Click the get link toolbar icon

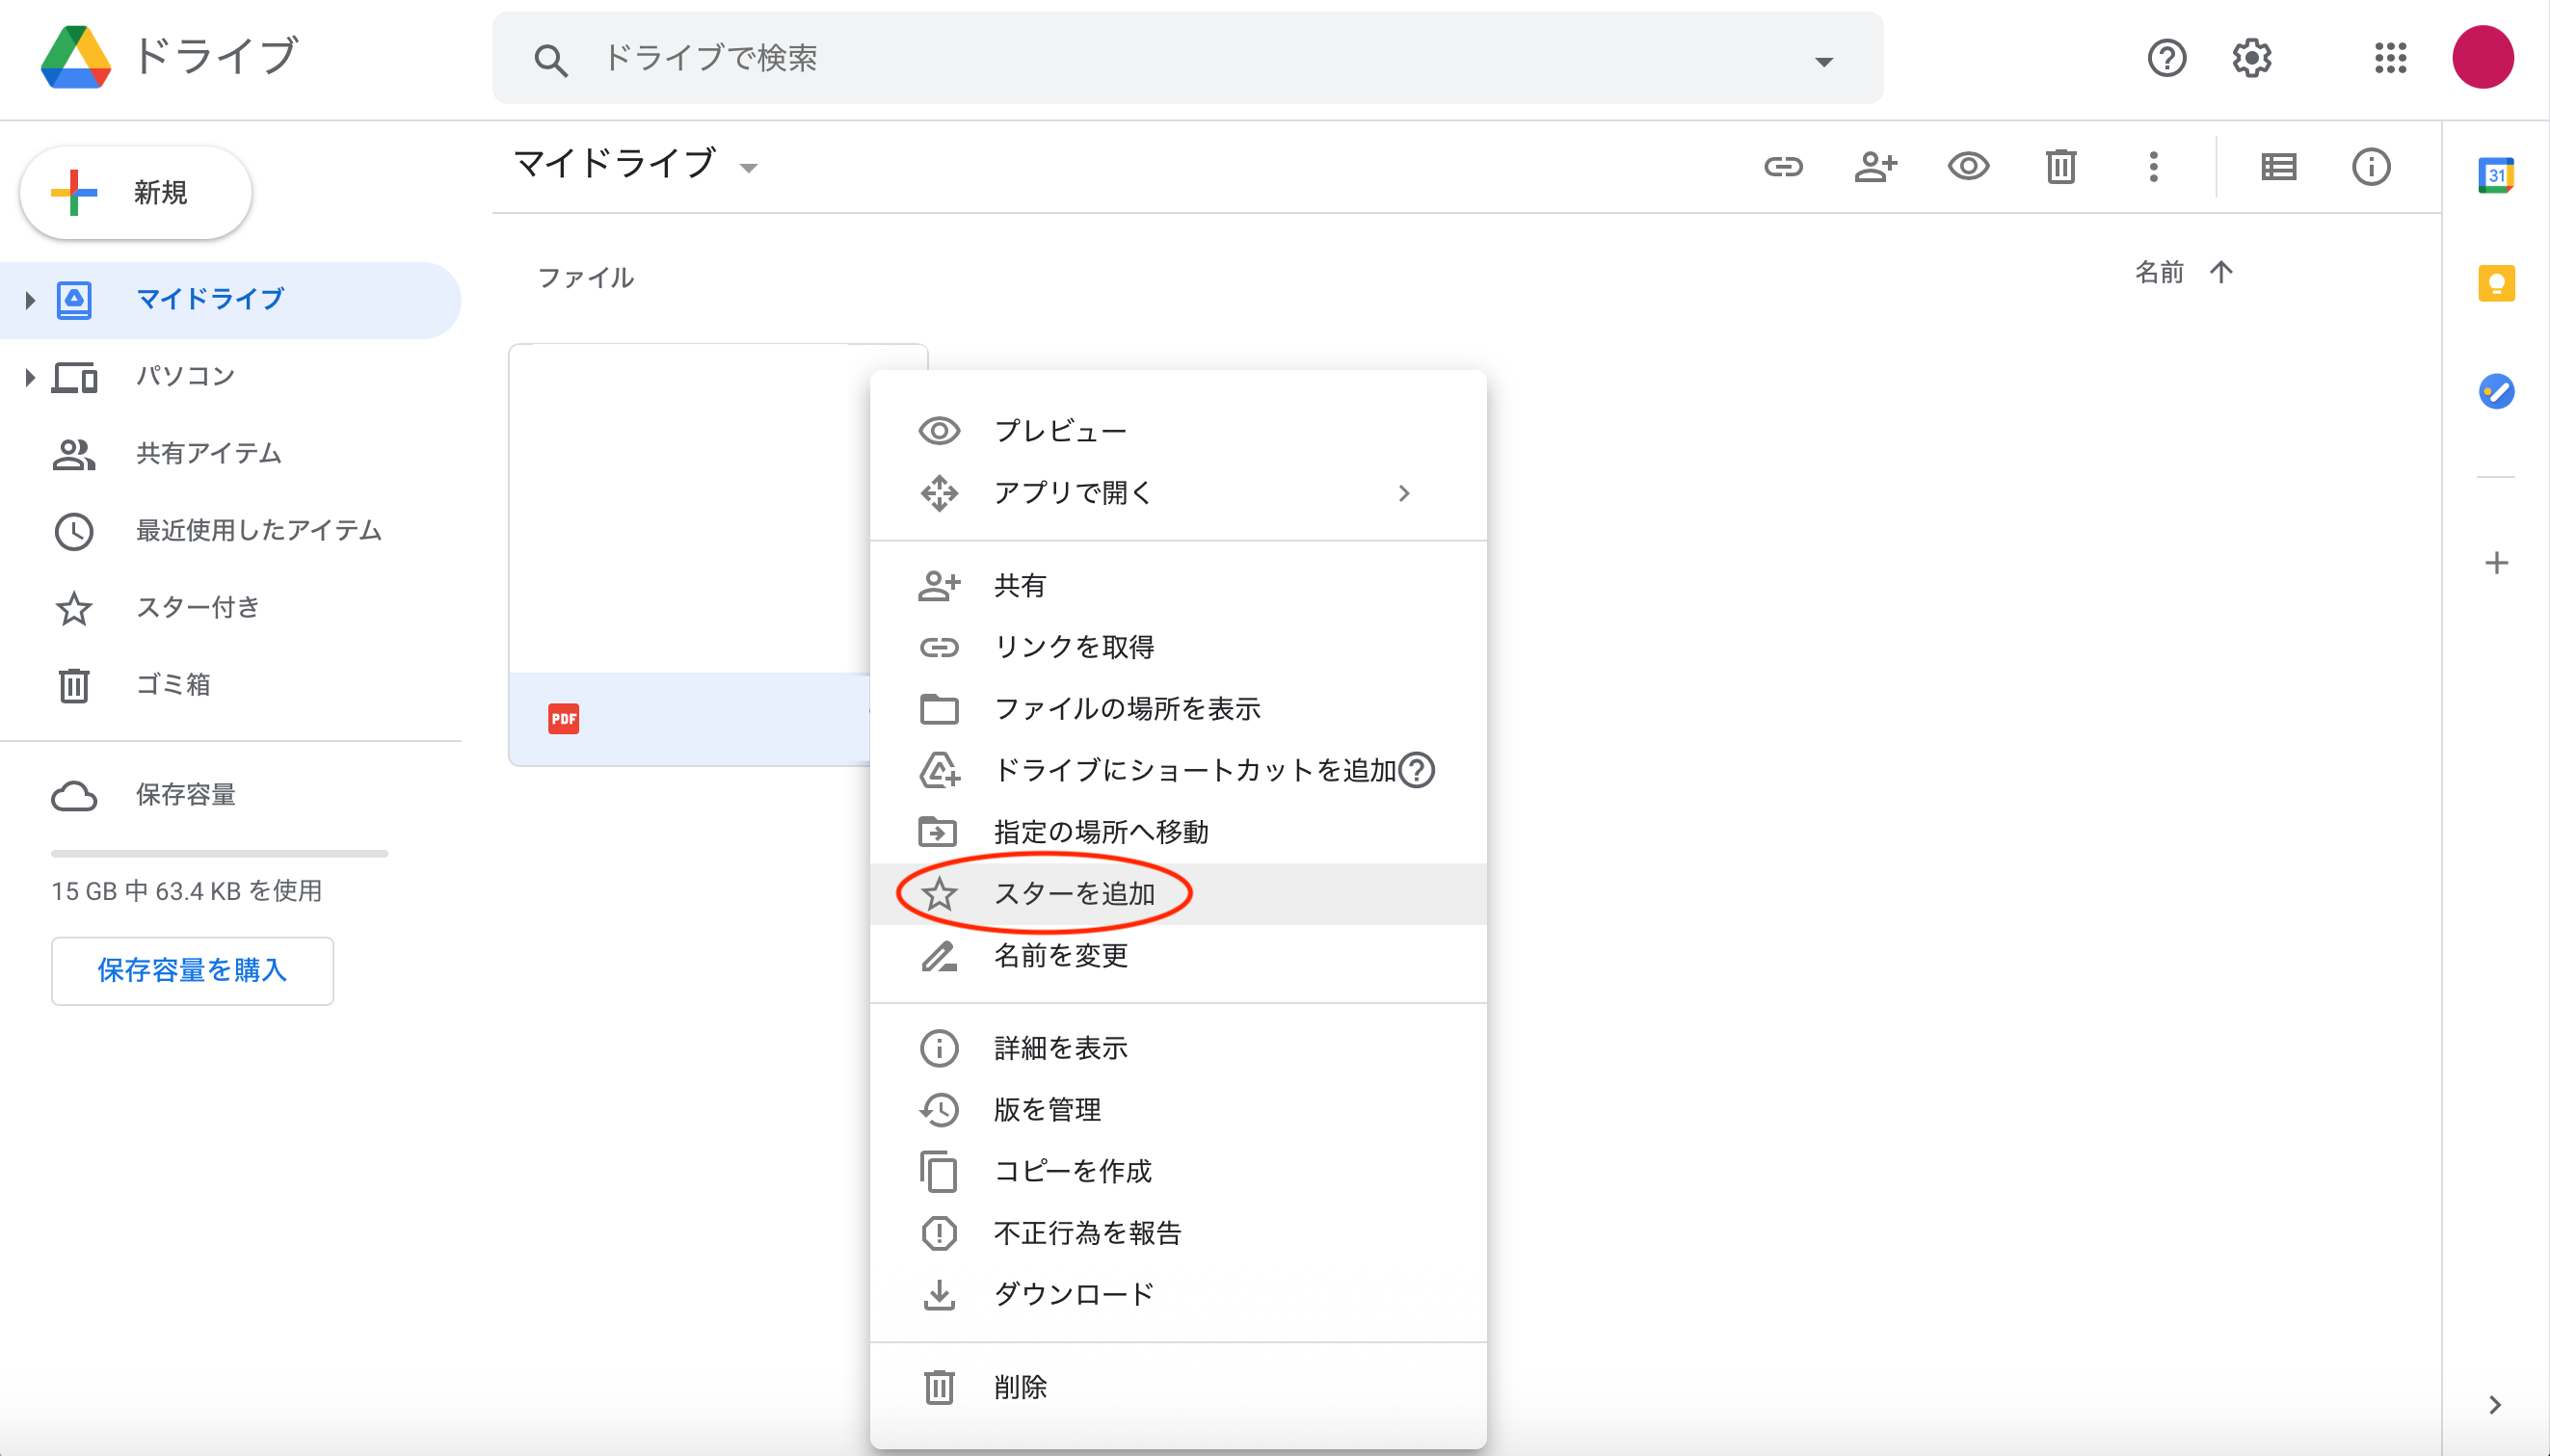1783,167
